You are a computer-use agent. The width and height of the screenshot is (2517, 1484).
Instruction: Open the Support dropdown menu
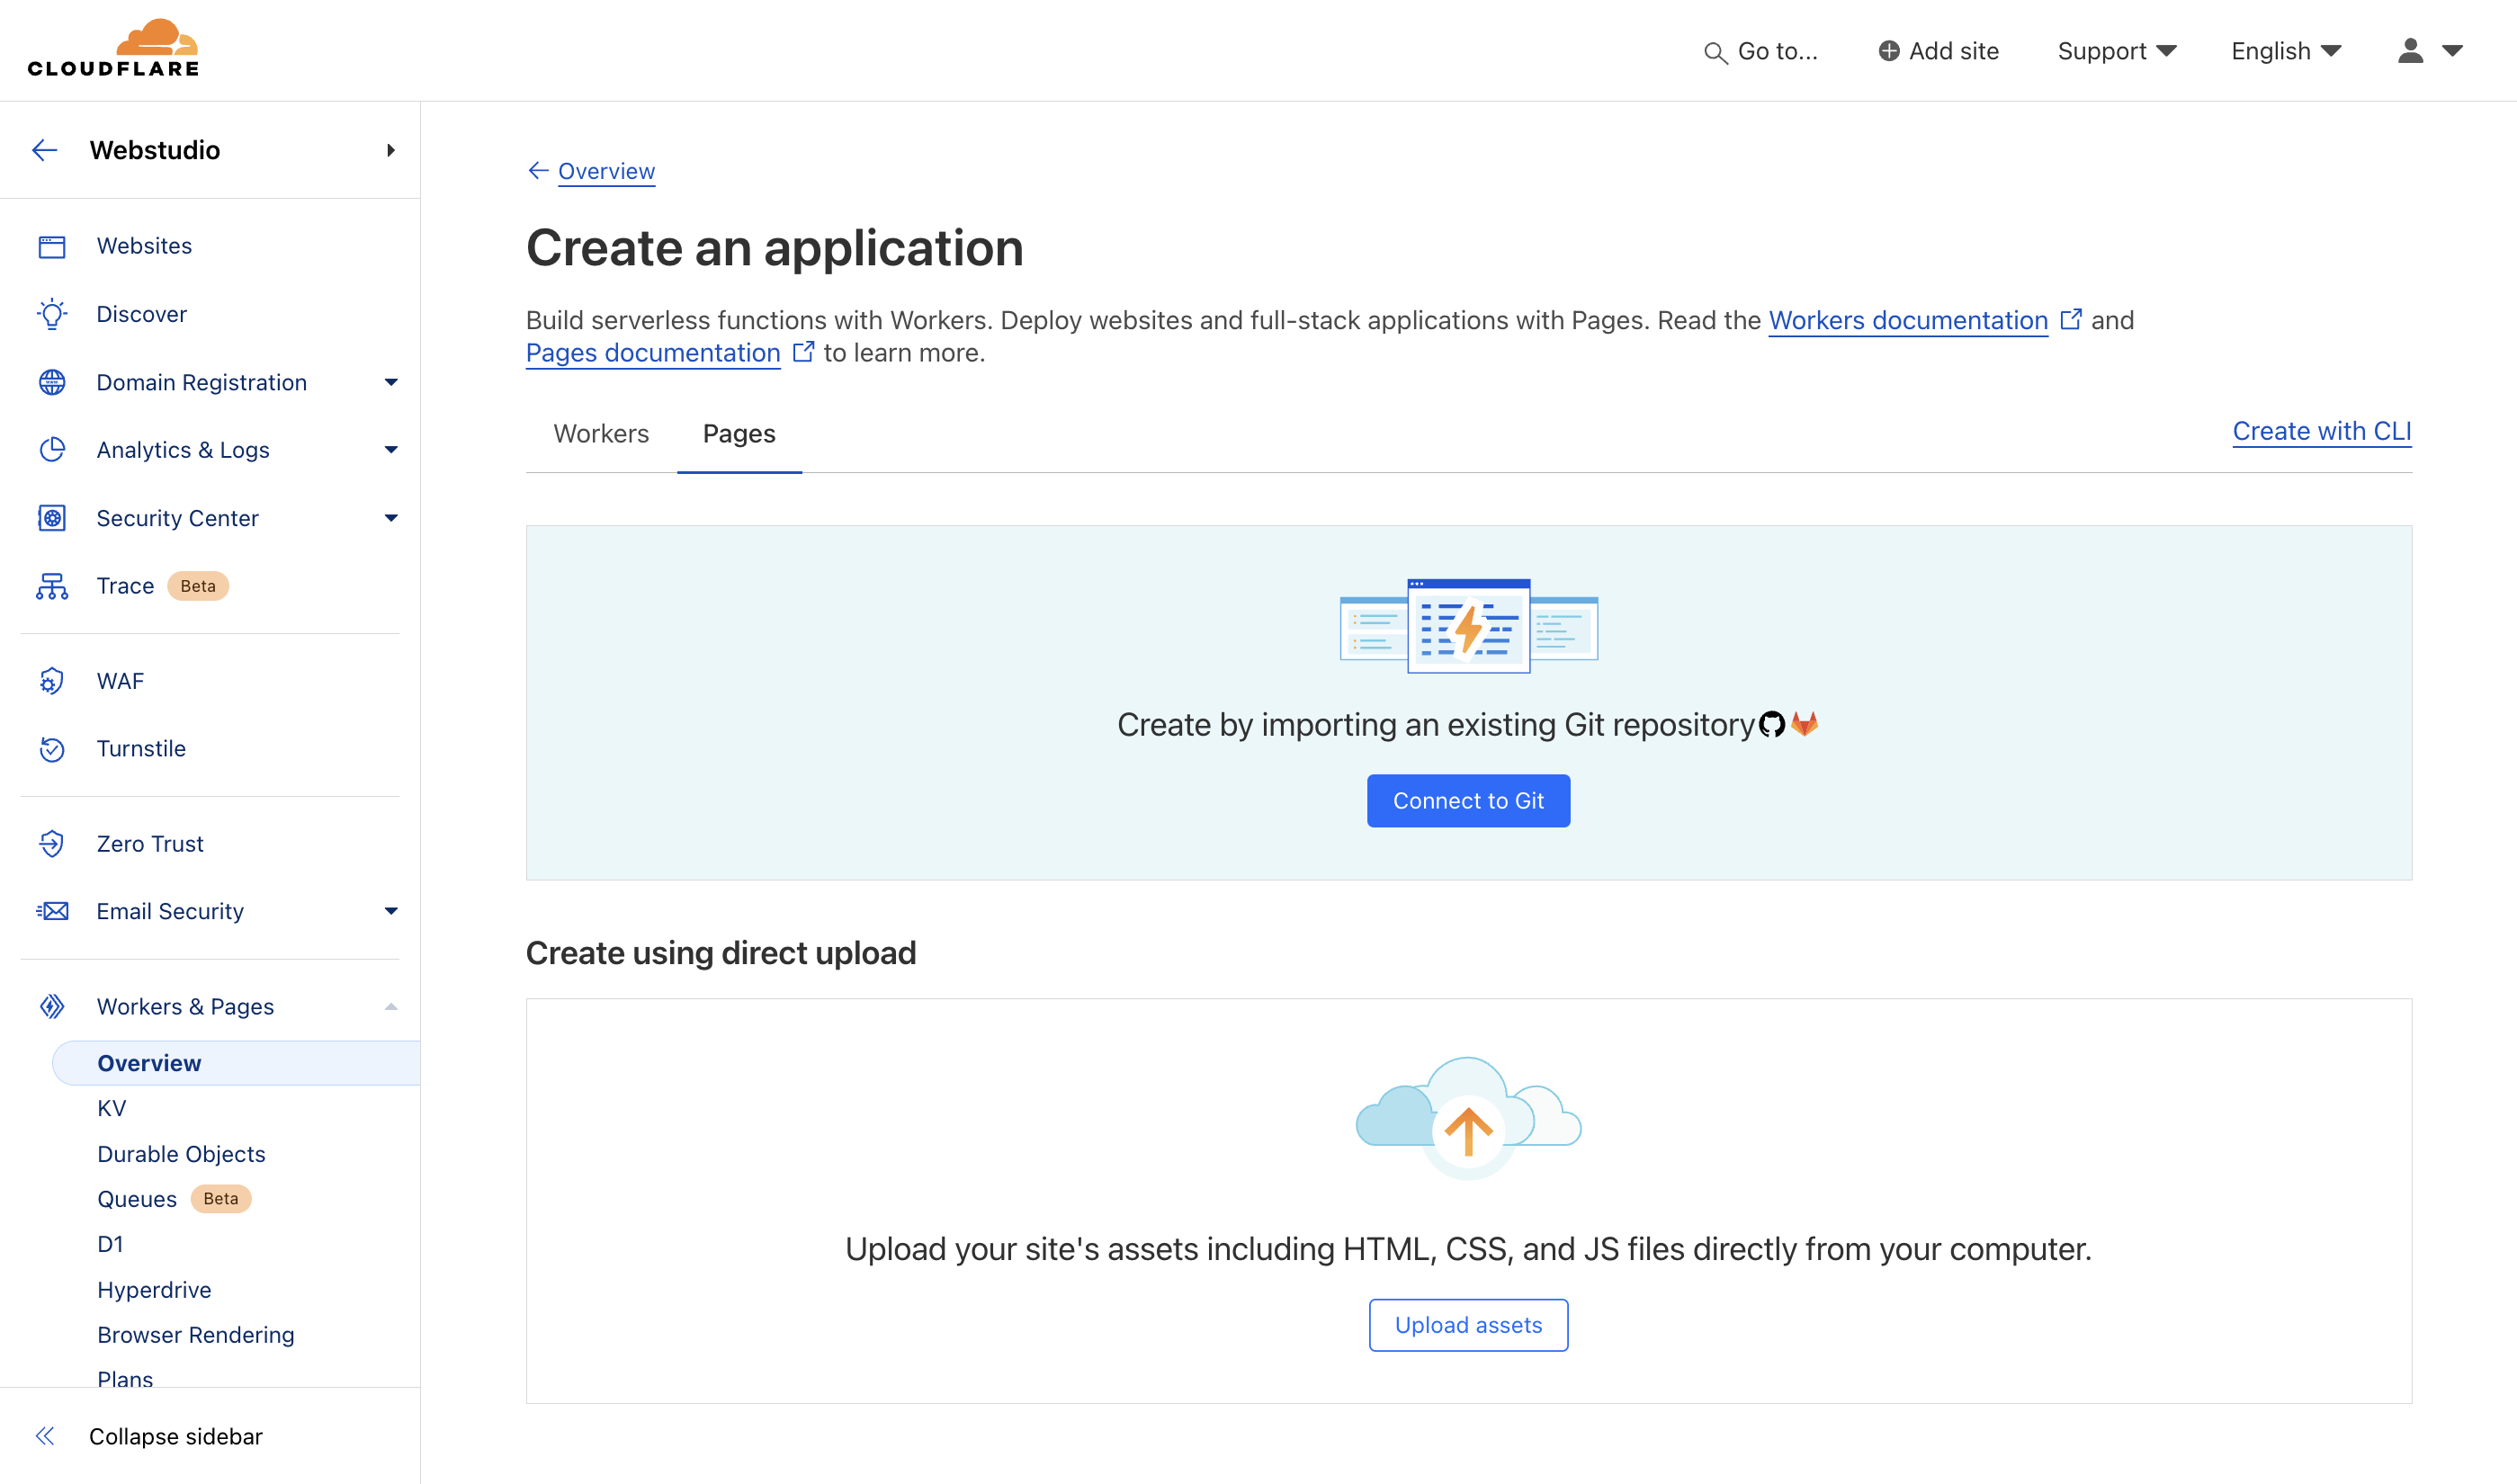[2116, 51]
